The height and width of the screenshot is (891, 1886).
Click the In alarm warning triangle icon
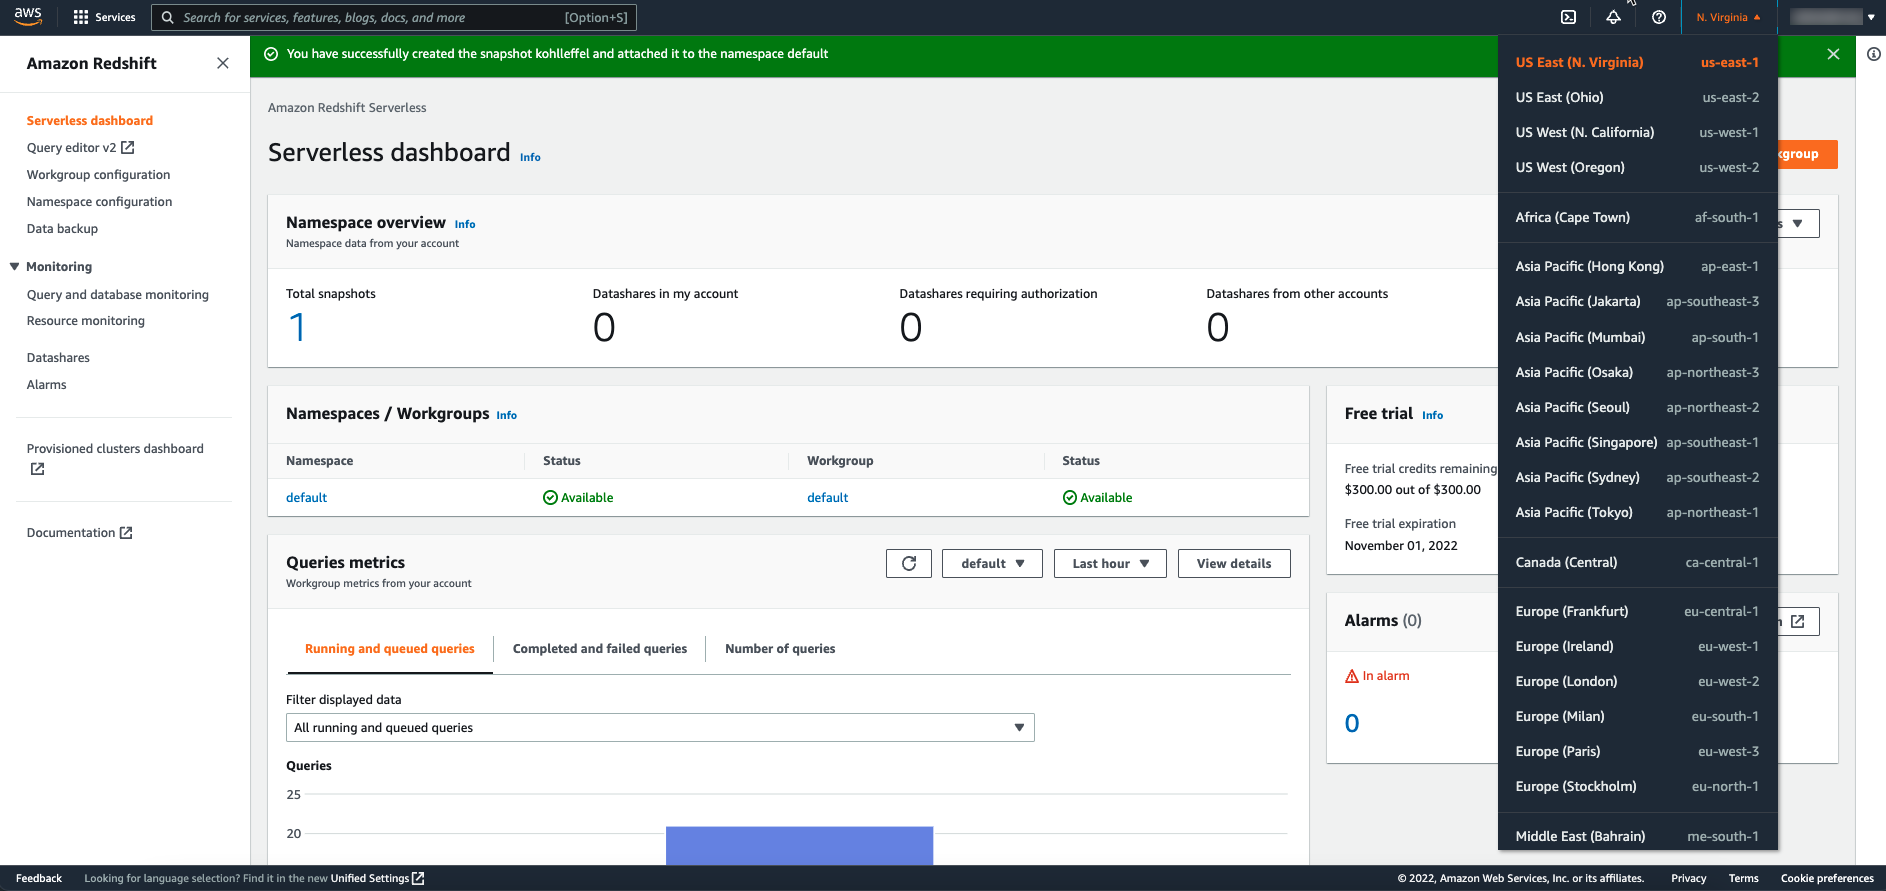[1352, 676]
